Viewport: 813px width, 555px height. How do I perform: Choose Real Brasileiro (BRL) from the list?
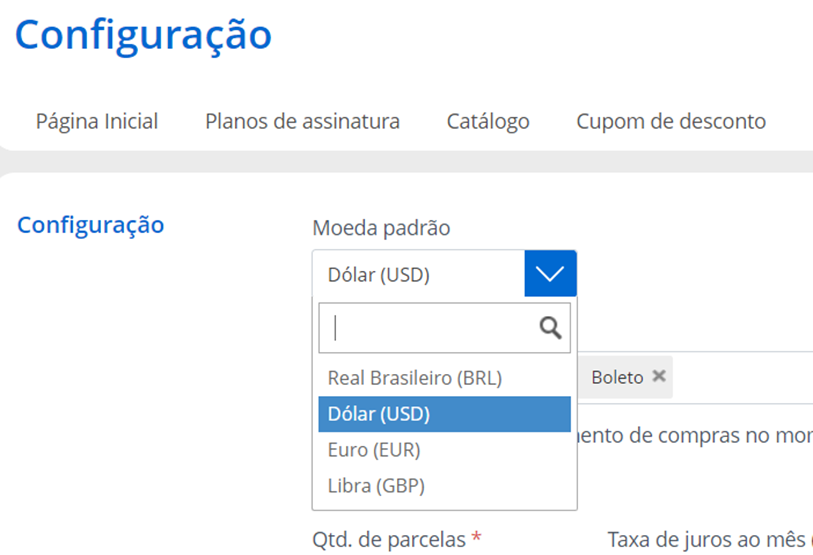414,378
